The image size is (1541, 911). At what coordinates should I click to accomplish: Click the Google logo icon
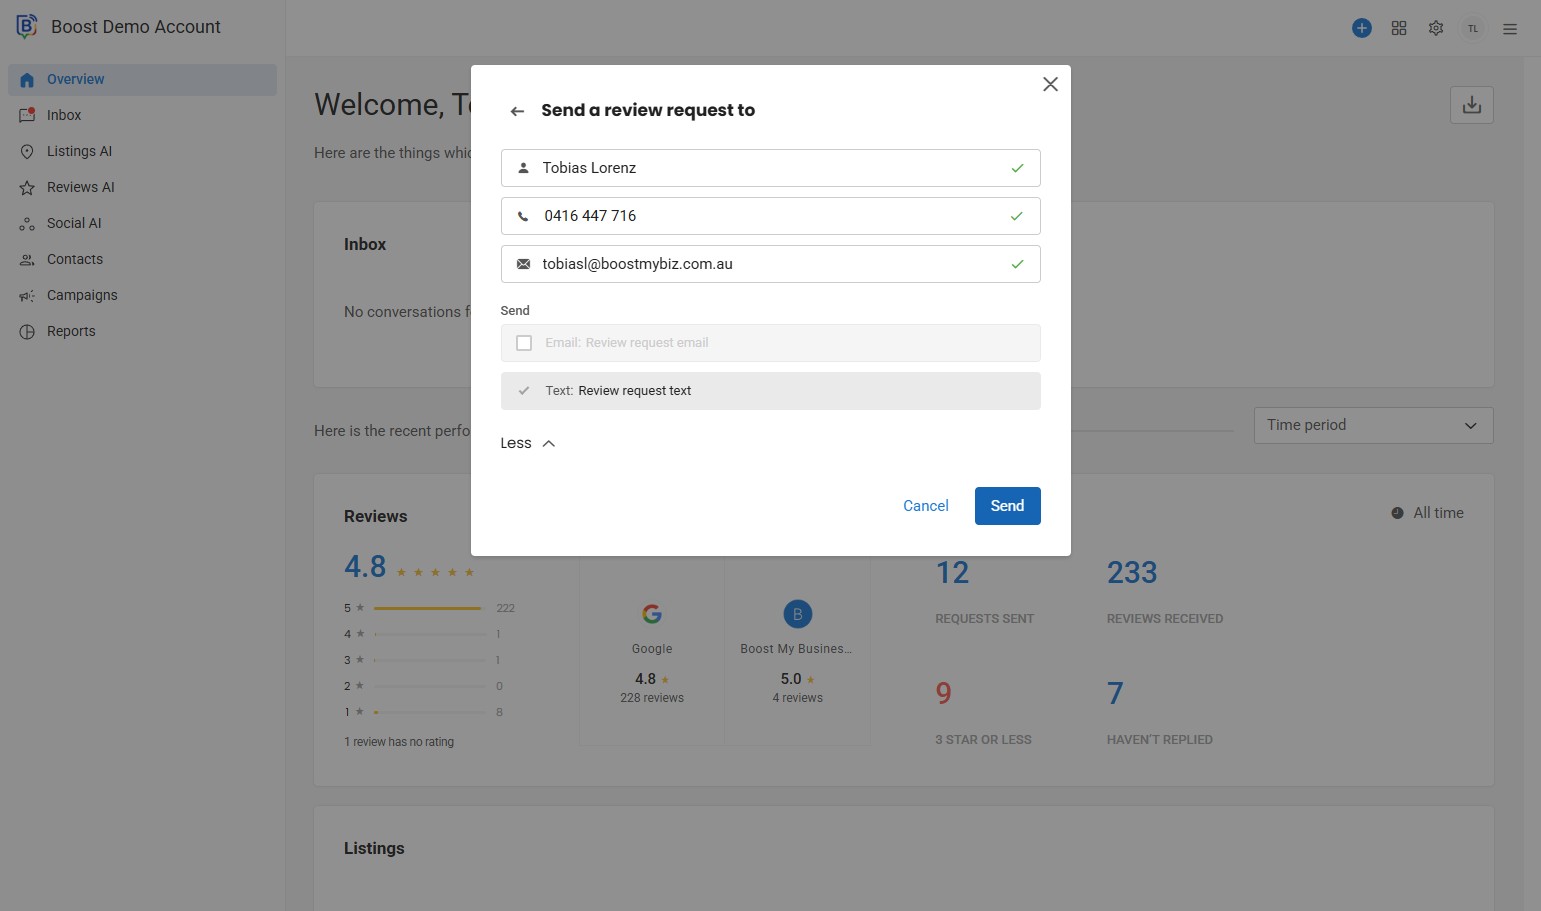[652, 614]
